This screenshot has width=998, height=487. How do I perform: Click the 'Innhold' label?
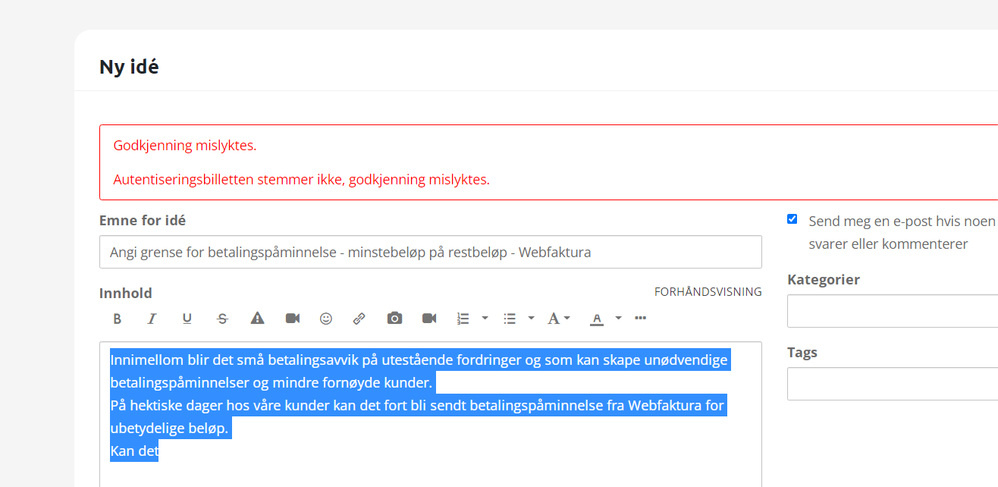(x=125, y=293)
